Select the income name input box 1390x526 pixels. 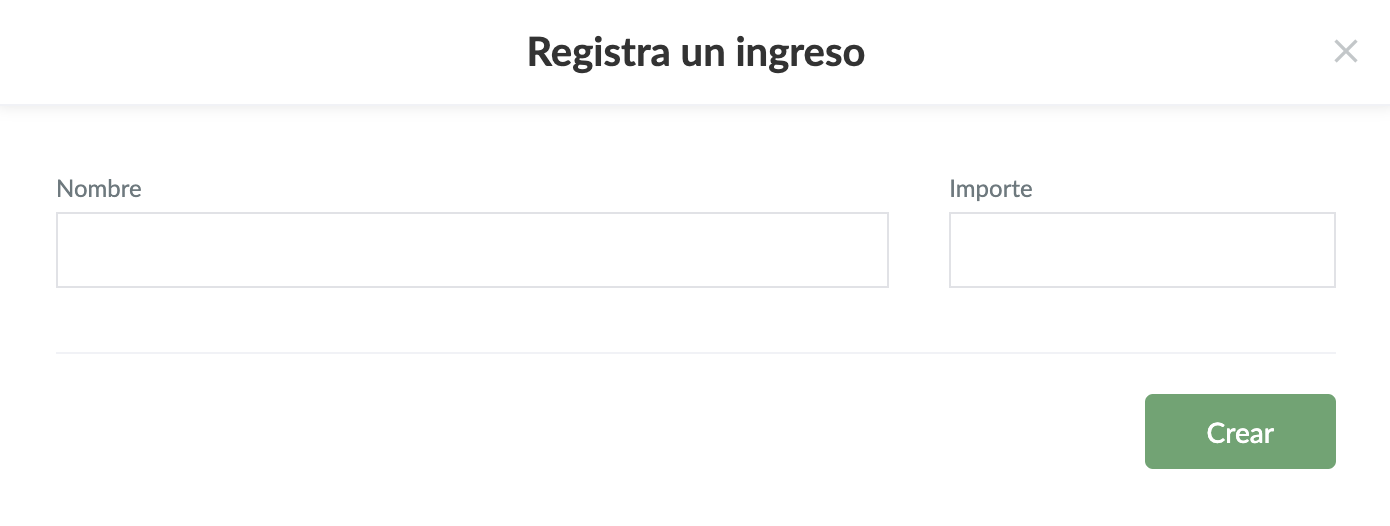[472, 250]
